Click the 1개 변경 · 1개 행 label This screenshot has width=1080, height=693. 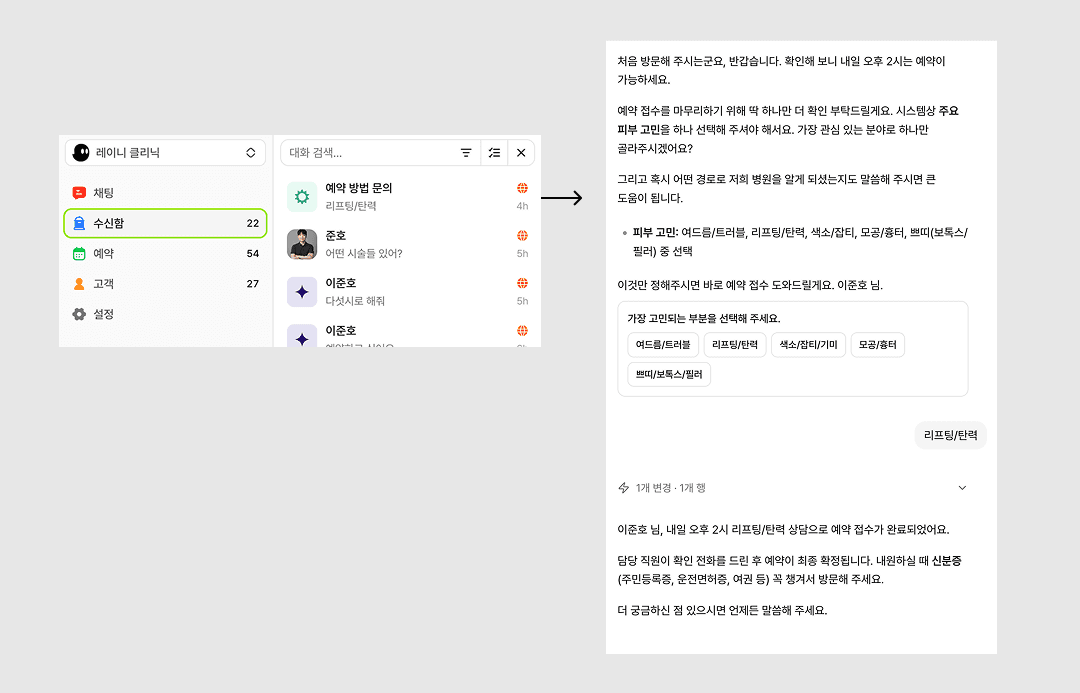tap(671, 488)
